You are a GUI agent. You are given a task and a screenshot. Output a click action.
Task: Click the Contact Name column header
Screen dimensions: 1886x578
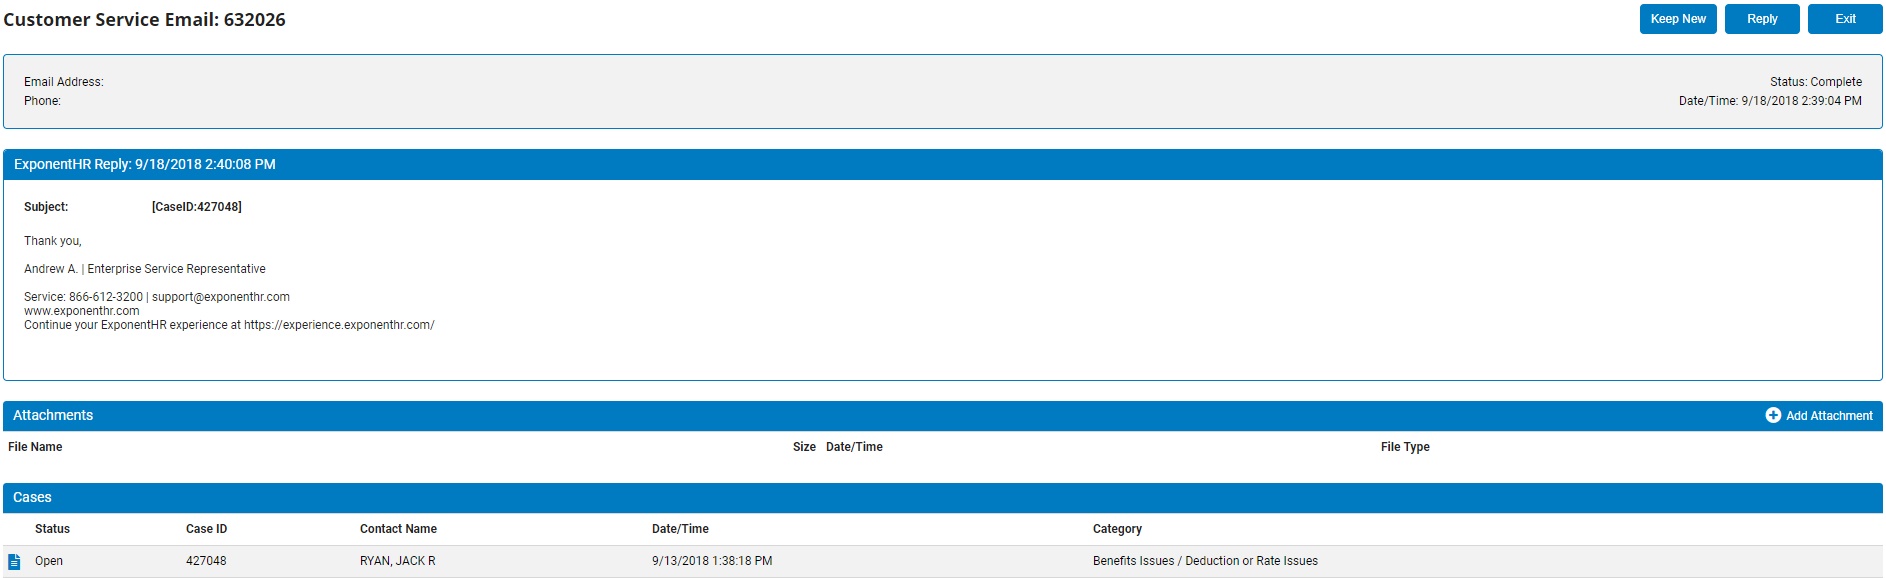point(398,529)
